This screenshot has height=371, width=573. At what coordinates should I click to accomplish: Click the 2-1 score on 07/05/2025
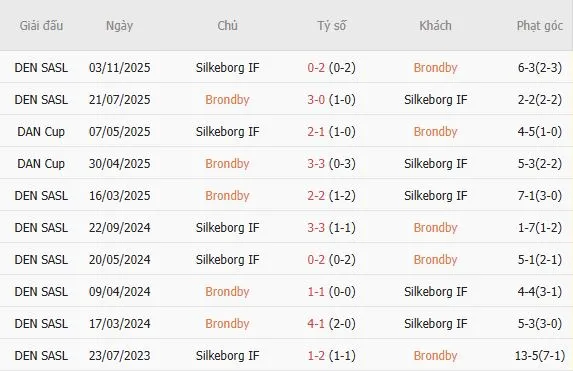click(x=316, y=132)
